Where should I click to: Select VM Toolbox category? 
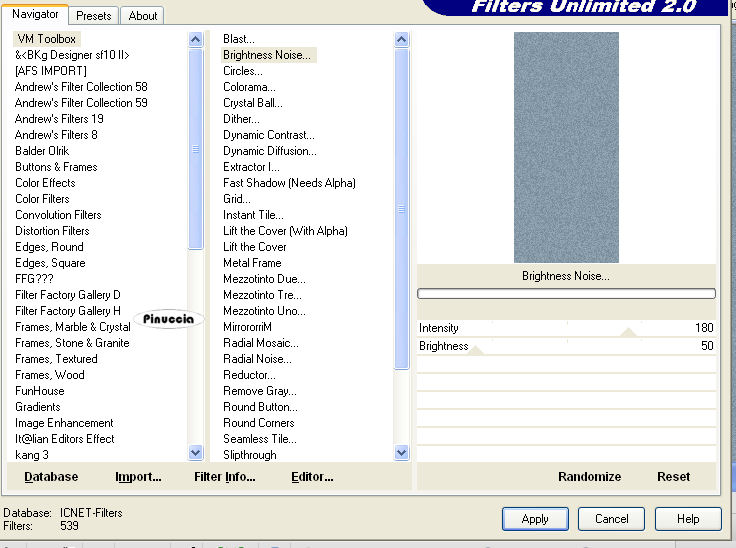coord(46,39)
